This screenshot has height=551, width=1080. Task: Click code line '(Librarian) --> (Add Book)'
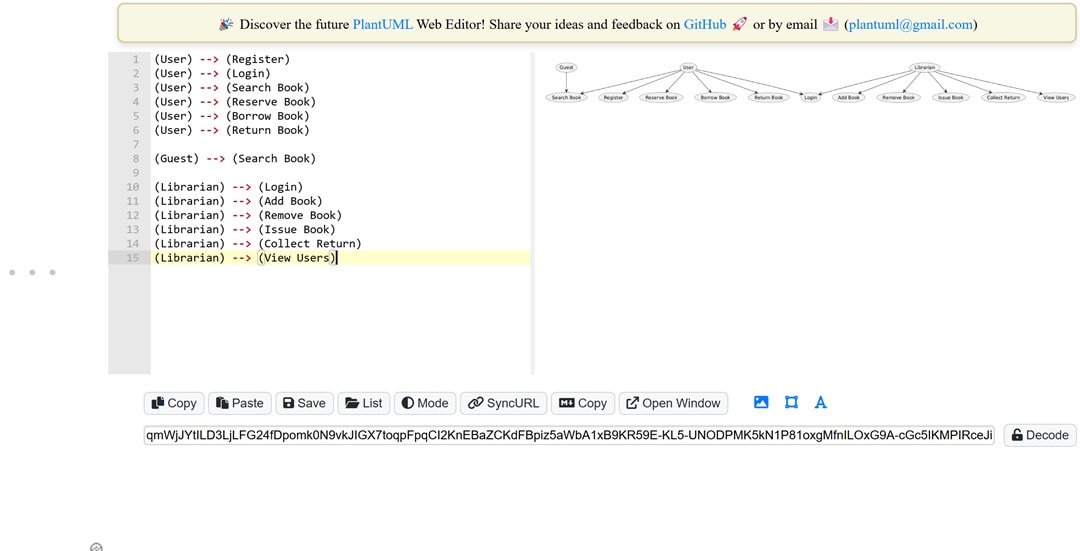[x=238, y=201]
